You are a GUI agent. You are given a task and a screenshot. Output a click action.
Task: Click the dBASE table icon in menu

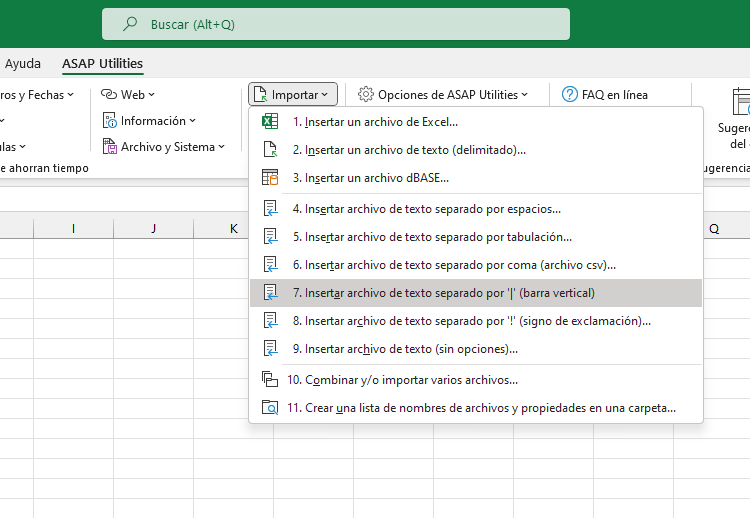(x=270, y=177)
